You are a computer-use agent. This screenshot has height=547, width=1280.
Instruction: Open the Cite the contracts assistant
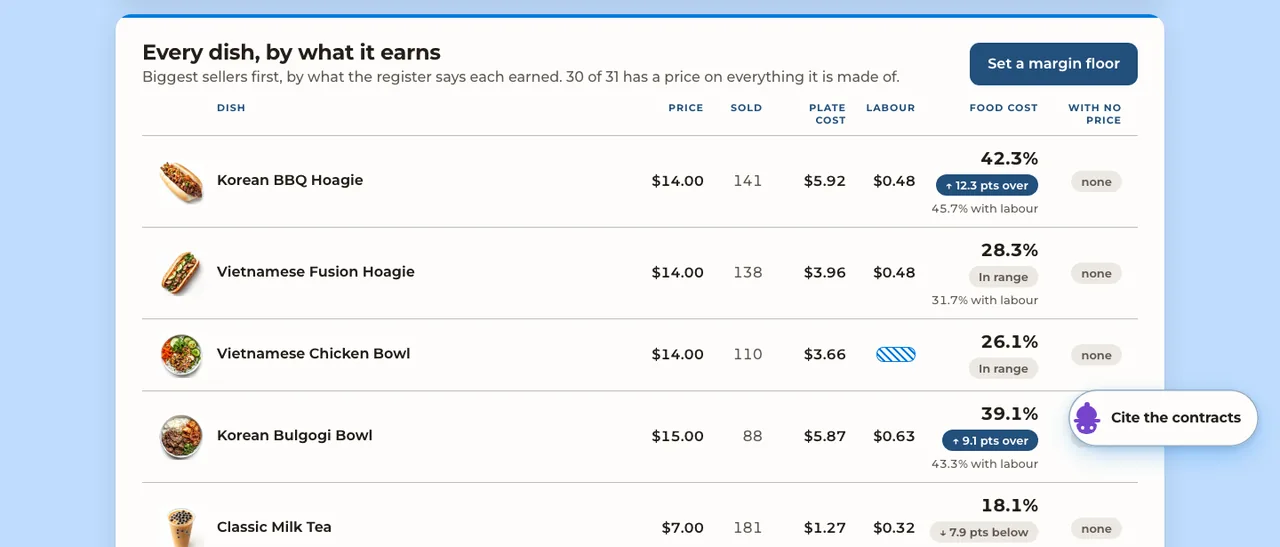(x=1163, y=418)
